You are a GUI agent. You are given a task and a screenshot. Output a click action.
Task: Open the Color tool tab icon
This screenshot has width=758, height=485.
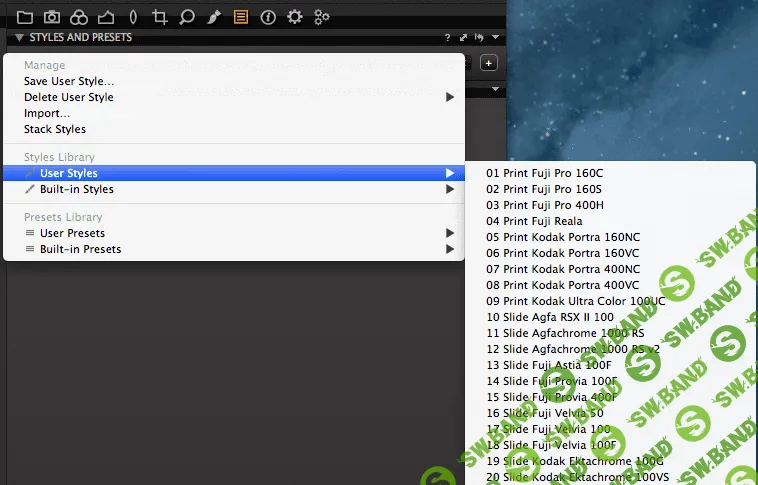coord(79,16)
